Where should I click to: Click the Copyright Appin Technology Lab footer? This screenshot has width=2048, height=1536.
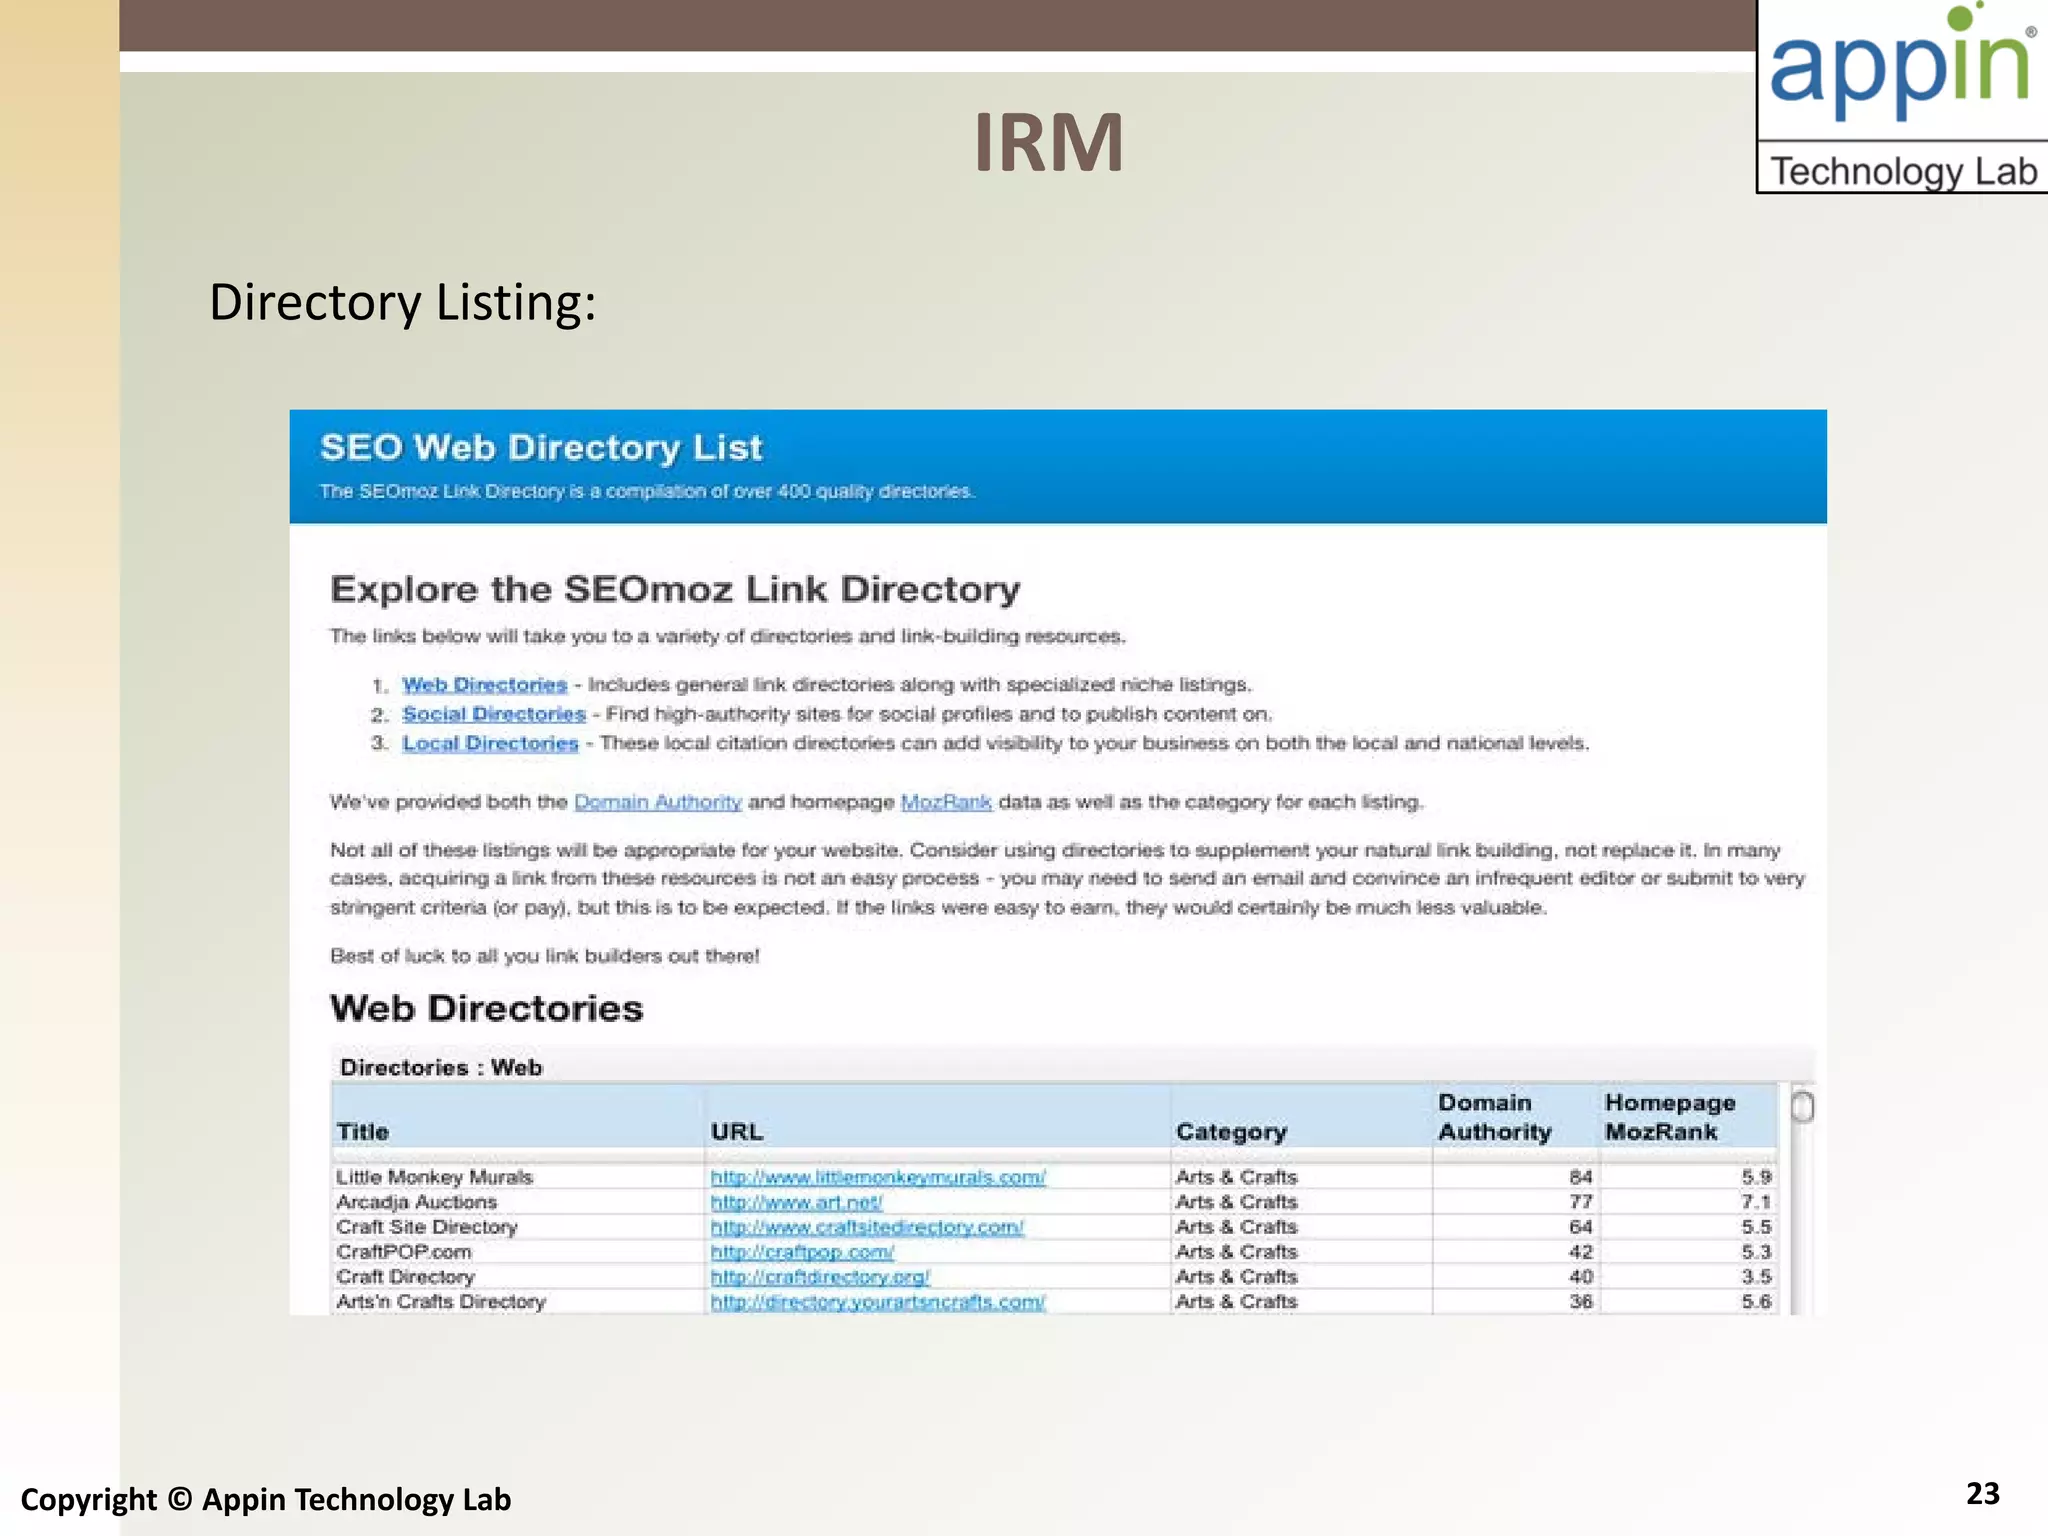click(266, 1499)
